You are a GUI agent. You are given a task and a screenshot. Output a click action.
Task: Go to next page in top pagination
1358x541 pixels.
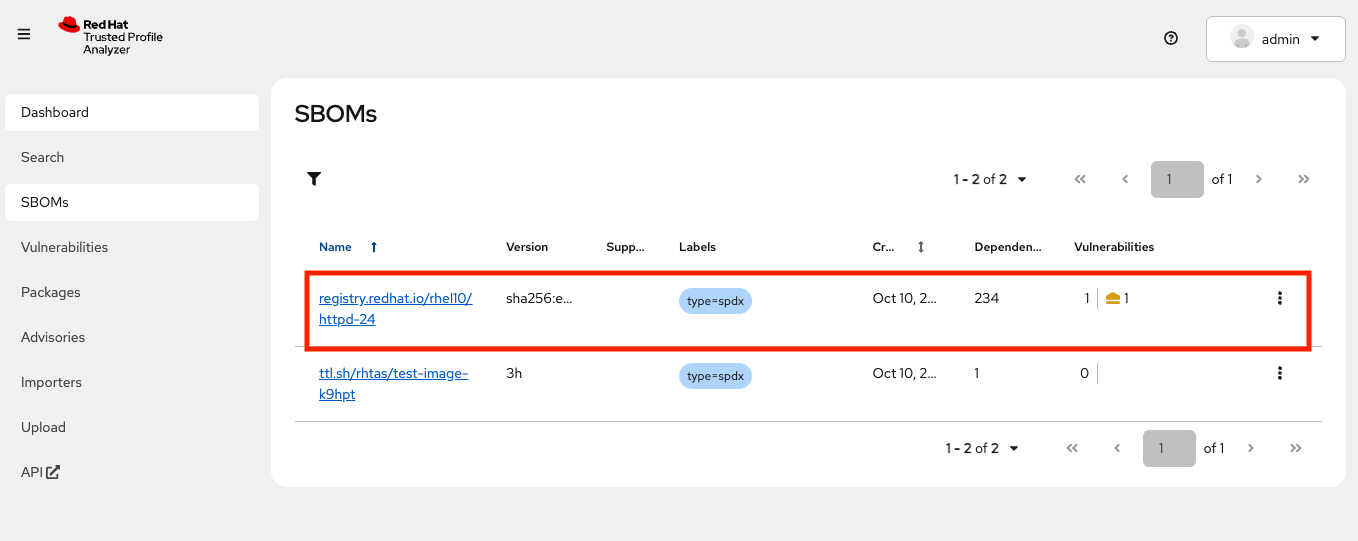point(1259,179)
